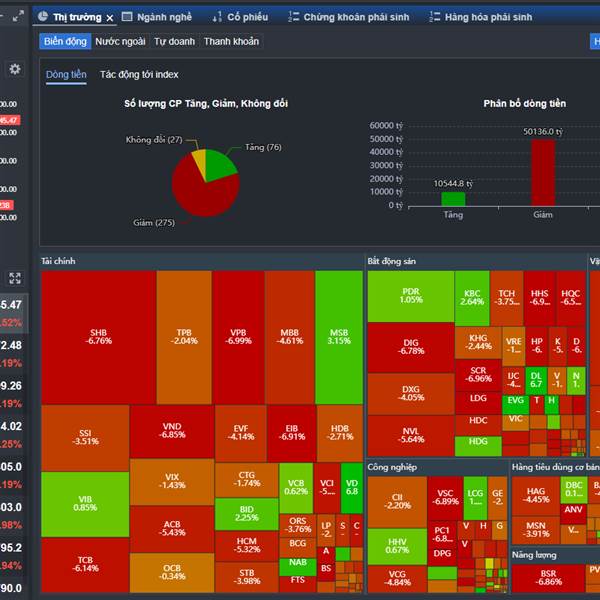Select the VIX -1.43% tile
Image resolution: width=600 pixels, height=600 pixels.
click(x=172, y=482)
